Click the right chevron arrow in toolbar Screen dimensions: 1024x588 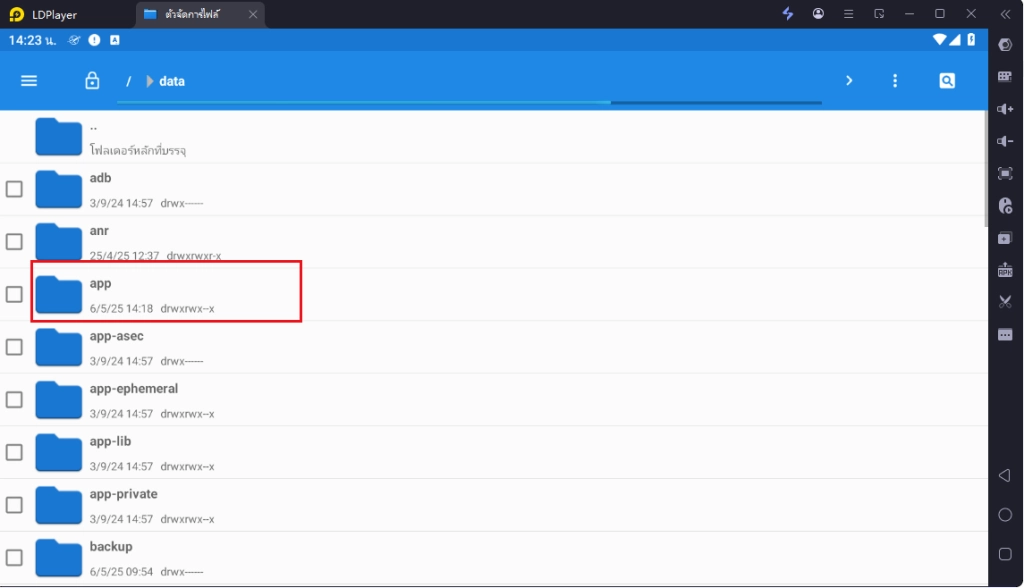click(849, 80)
